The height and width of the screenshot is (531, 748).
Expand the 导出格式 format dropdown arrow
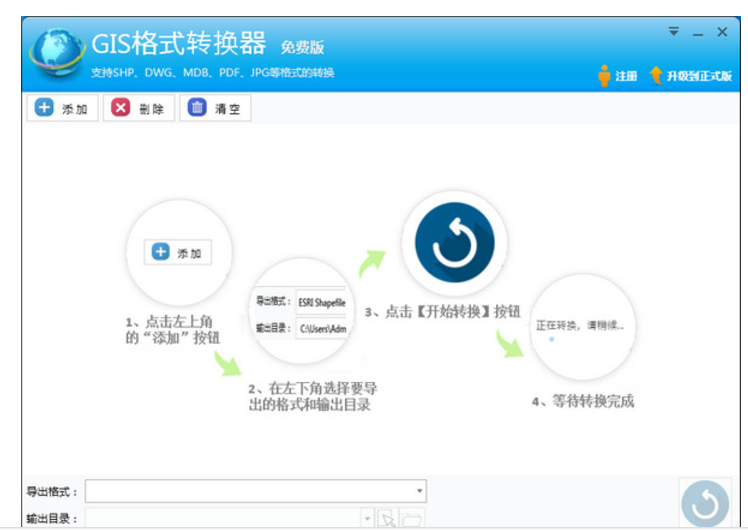[x=420, y=491]
